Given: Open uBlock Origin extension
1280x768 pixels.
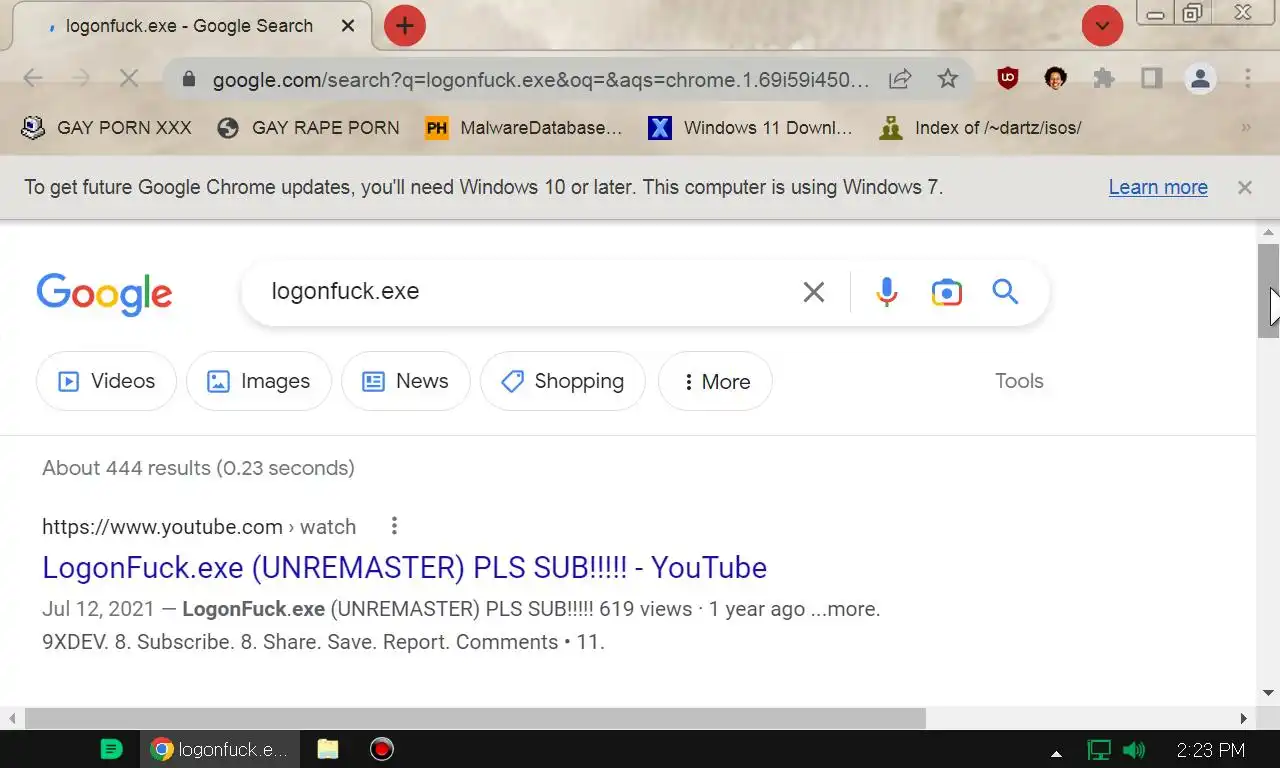Looking at the screenshot, I should (1008, 79).
